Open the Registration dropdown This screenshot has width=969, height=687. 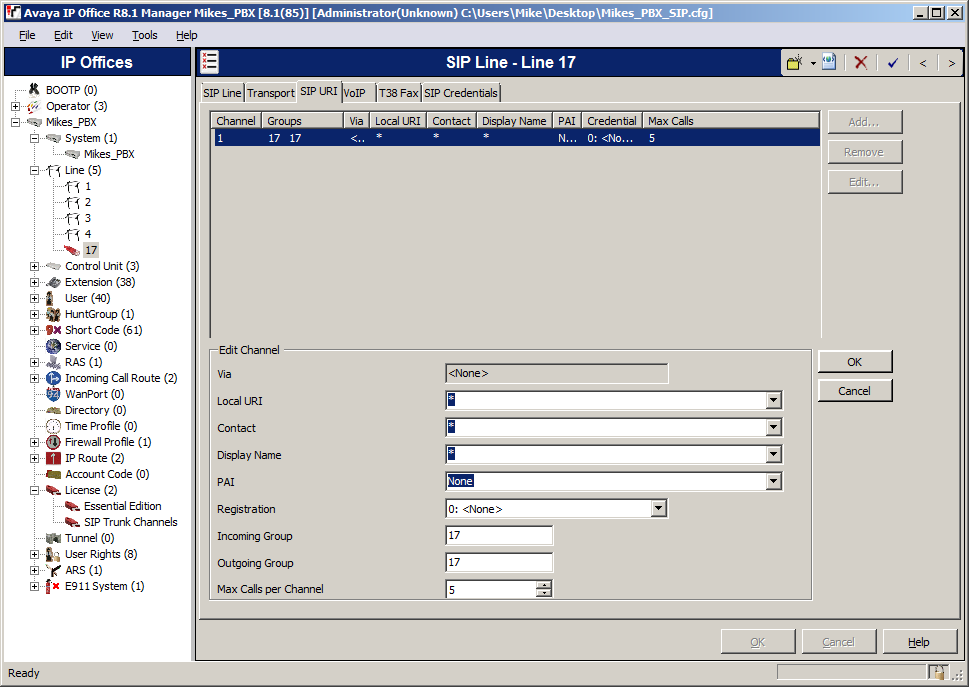click(659, 508)
